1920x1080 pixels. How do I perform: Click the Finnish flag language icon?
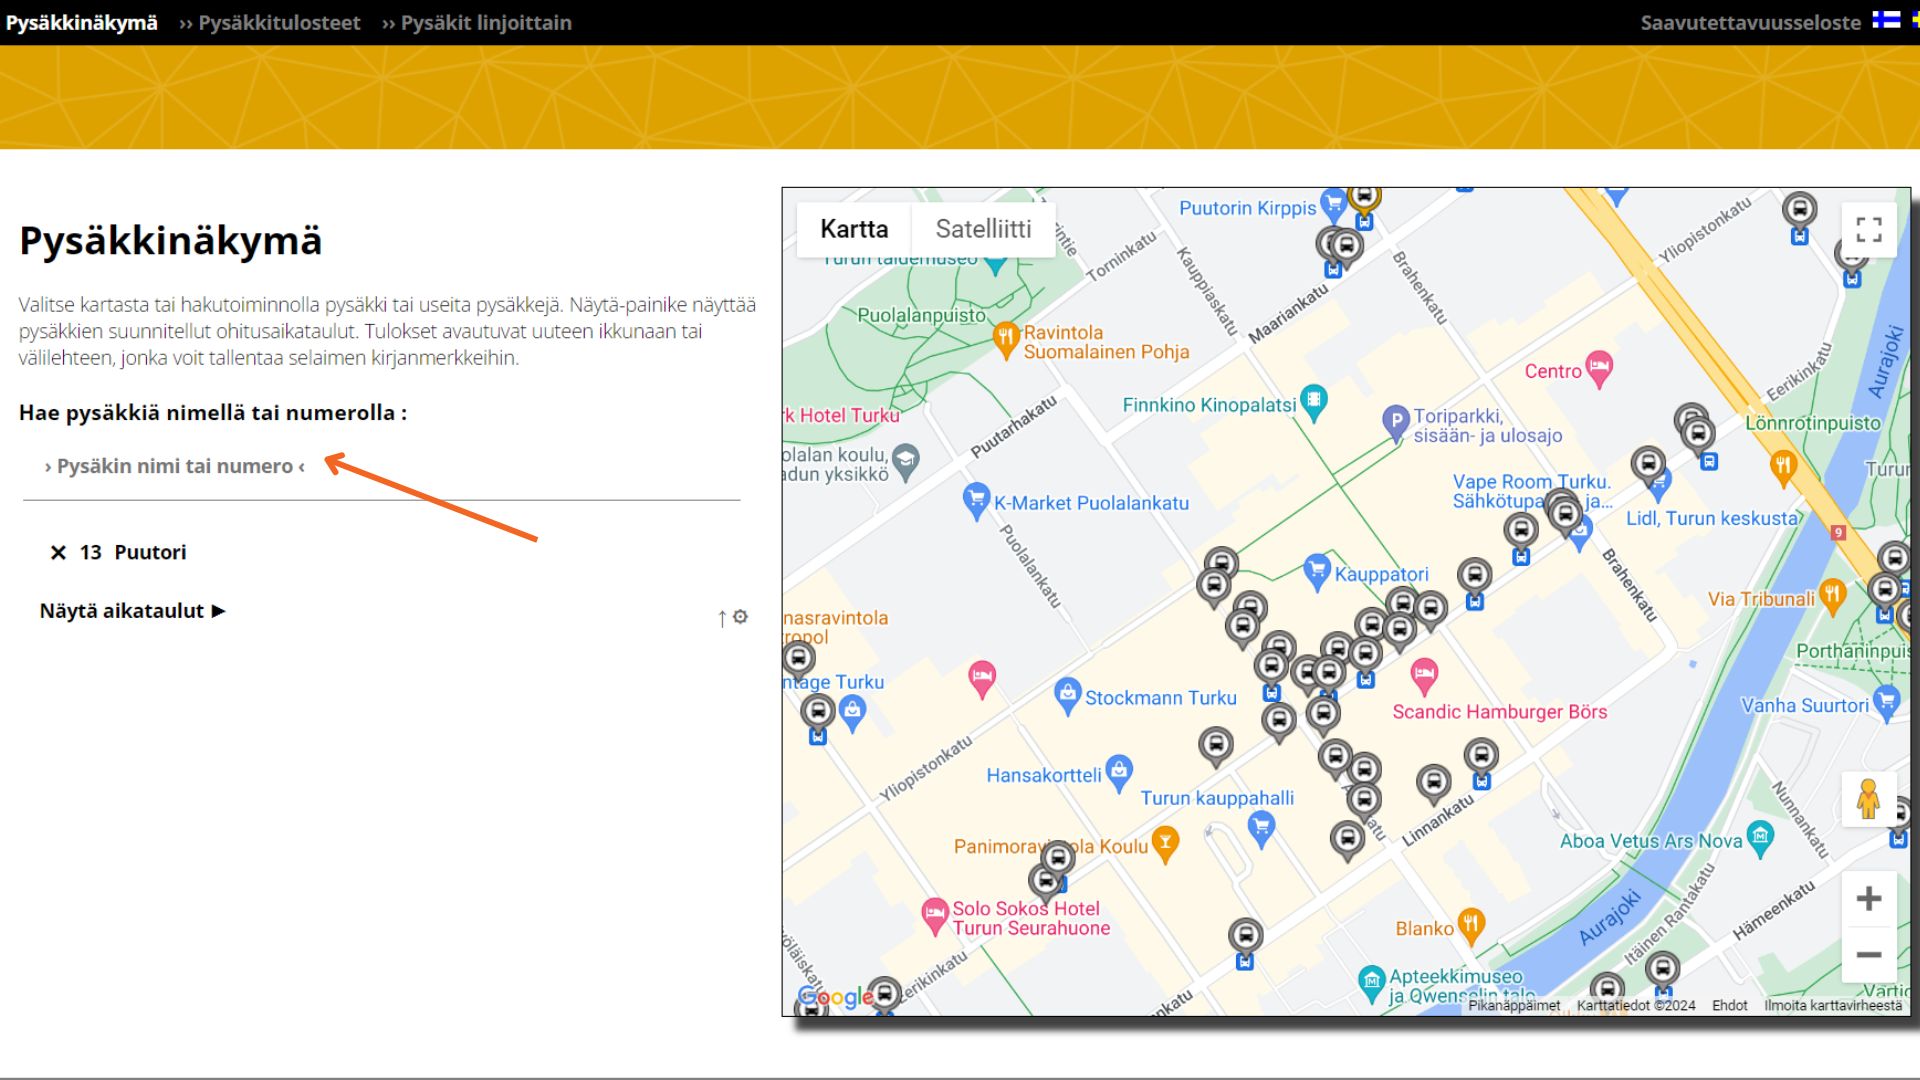click(1886, 20)
